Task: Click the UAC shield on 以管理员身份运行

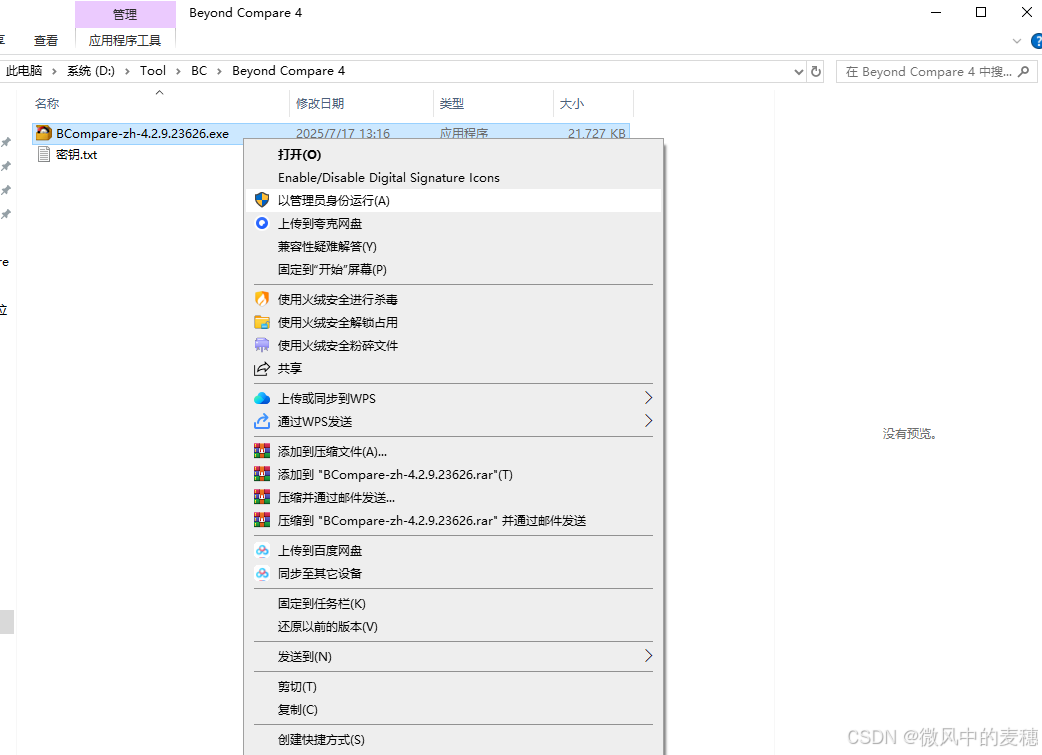Action: point(260,200)
